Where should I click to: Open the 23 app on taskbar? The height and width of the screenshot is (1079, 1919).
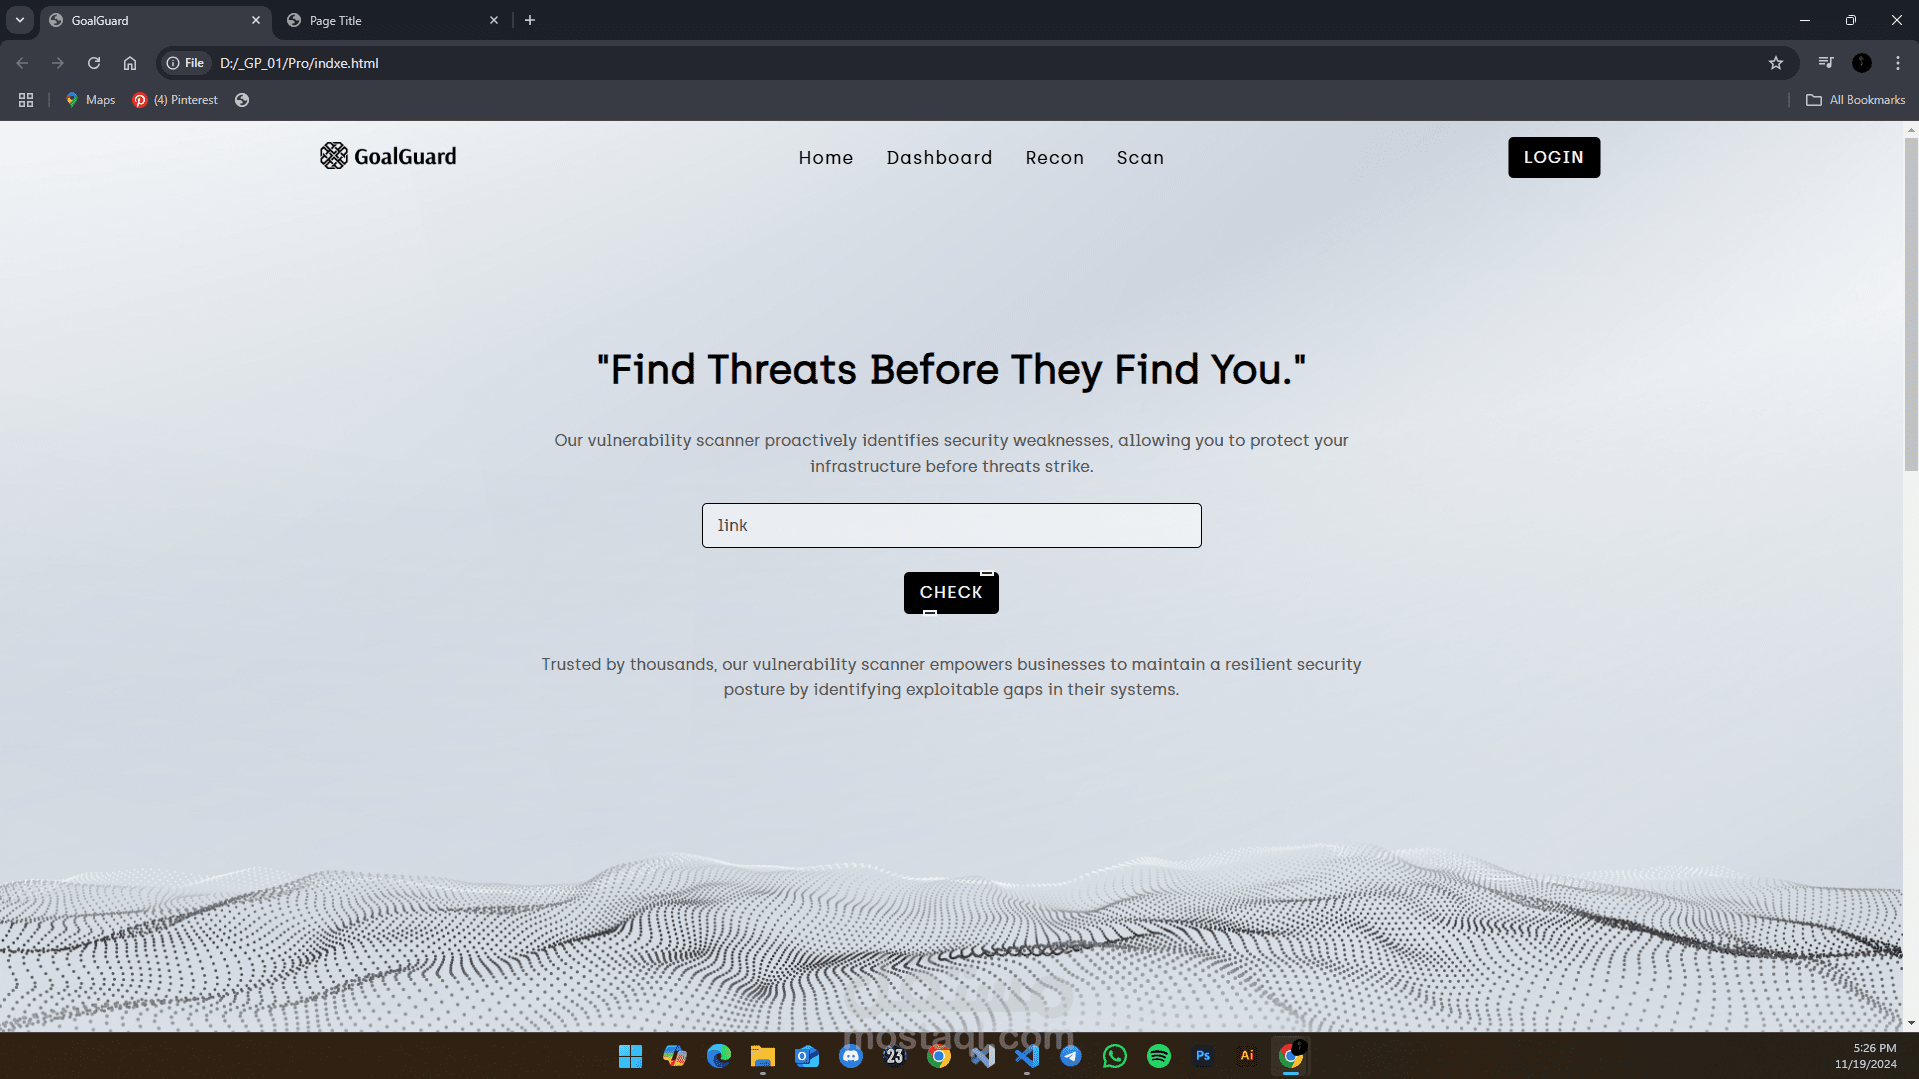895,1056
